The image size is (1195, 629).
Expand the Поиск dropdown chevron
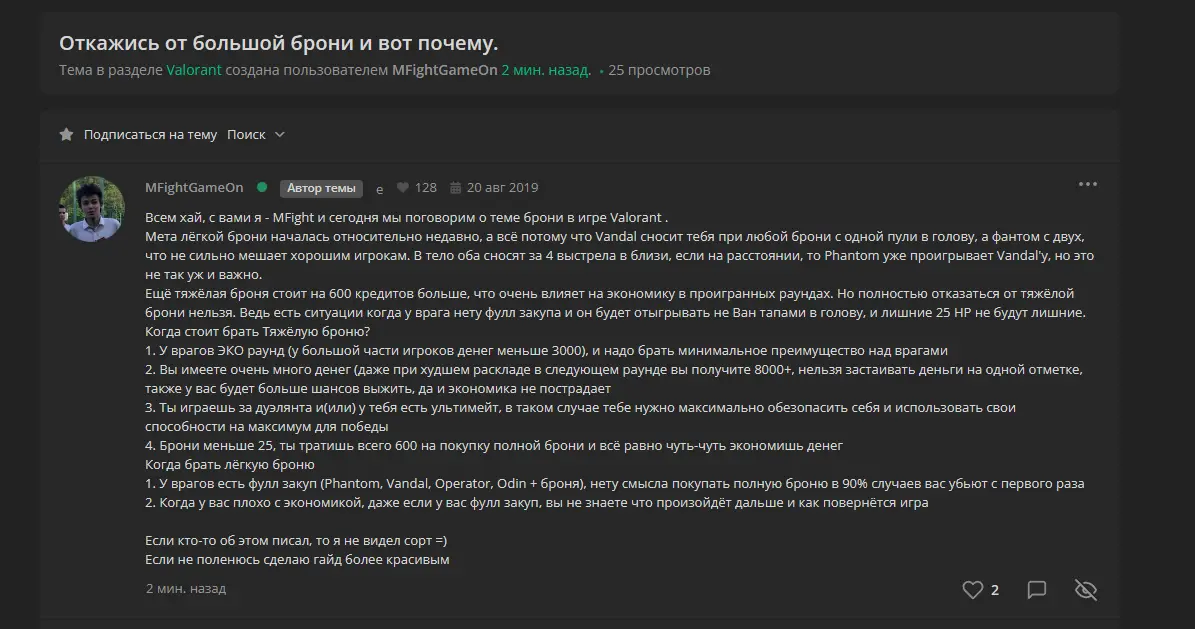280,134
